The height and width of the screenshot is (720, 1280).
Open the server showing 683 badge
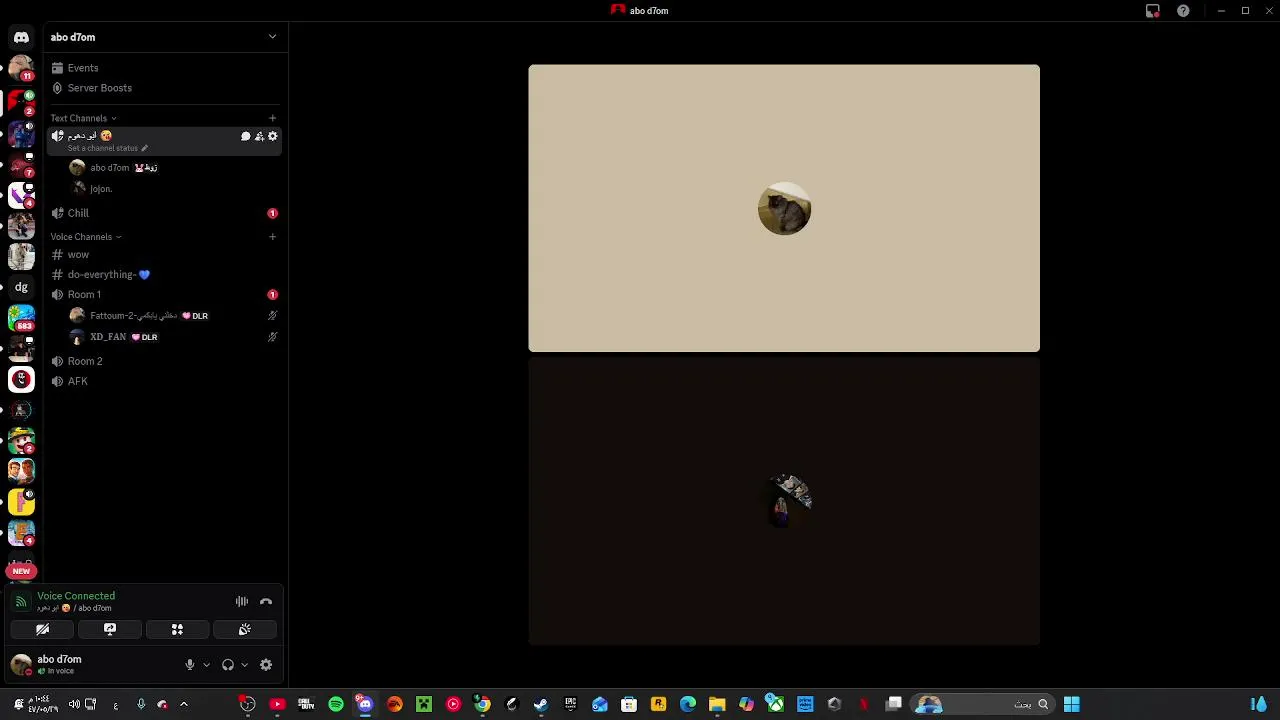21,318
